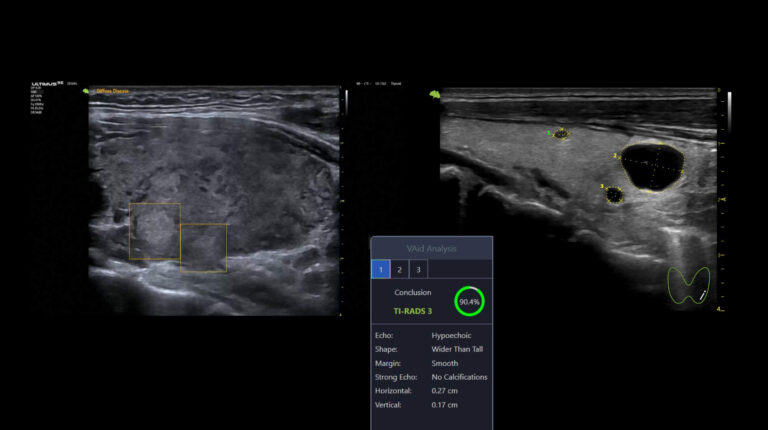Click the Conclusion label

click(x=412, y=292)
